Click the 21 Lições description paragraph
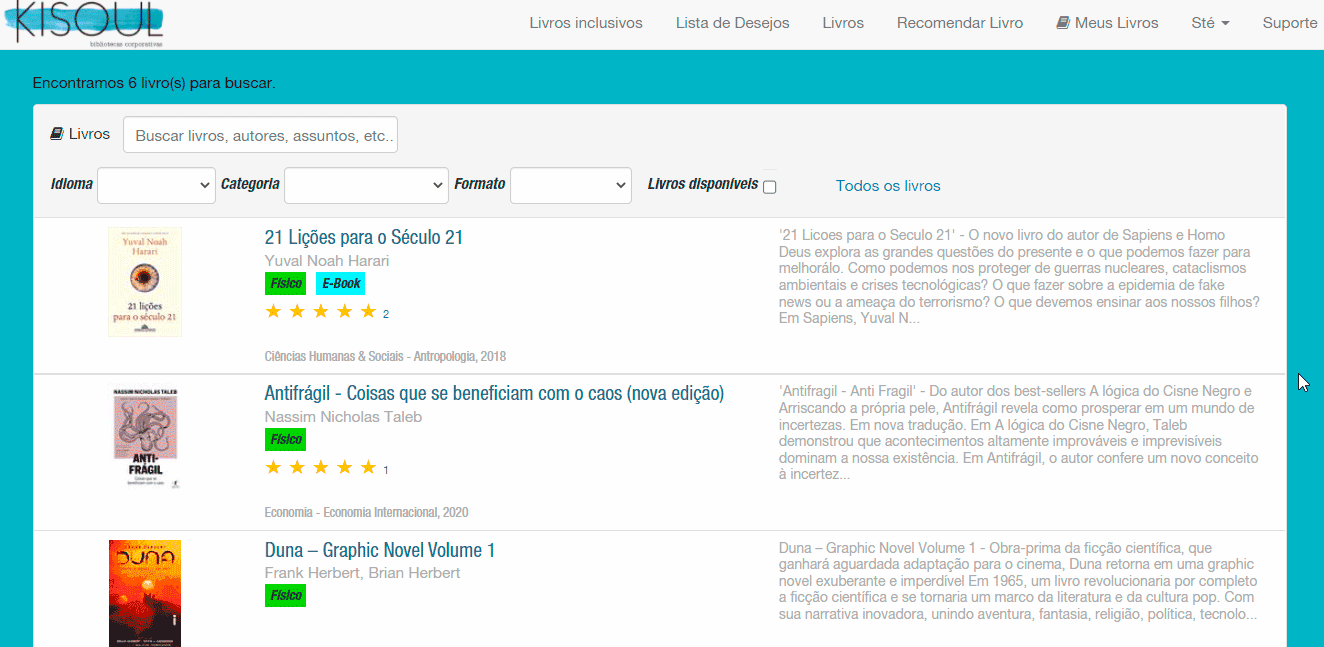The width and height of the screenshot is (1324, 647). [1018, 277]
